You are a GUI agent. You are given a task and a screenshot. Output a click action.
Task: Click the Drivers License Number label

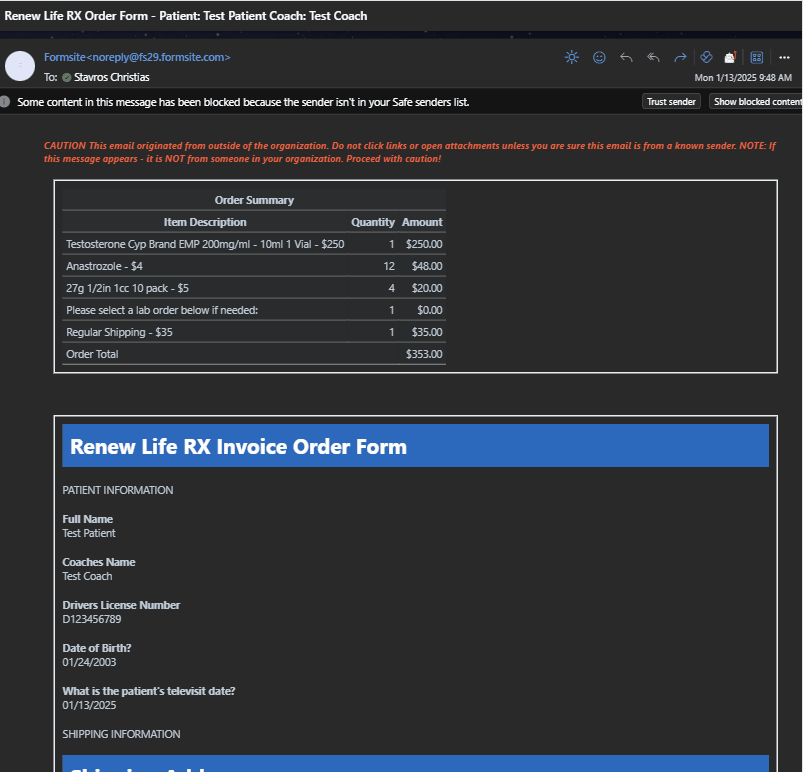tap(121, 605)
